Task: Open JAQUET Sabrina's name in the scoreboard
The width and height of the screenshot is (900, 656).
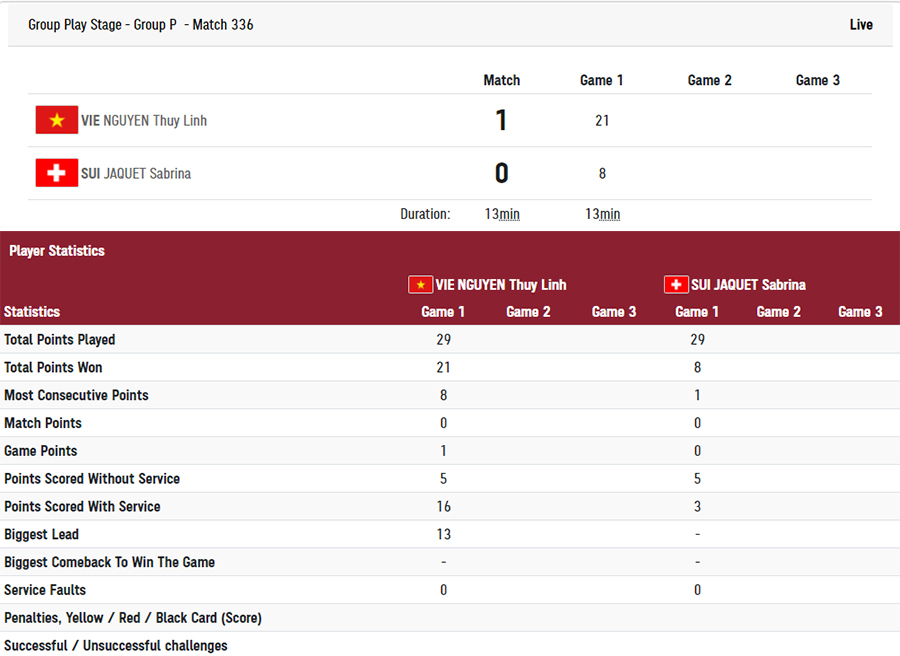Action: tap(136, 173)
